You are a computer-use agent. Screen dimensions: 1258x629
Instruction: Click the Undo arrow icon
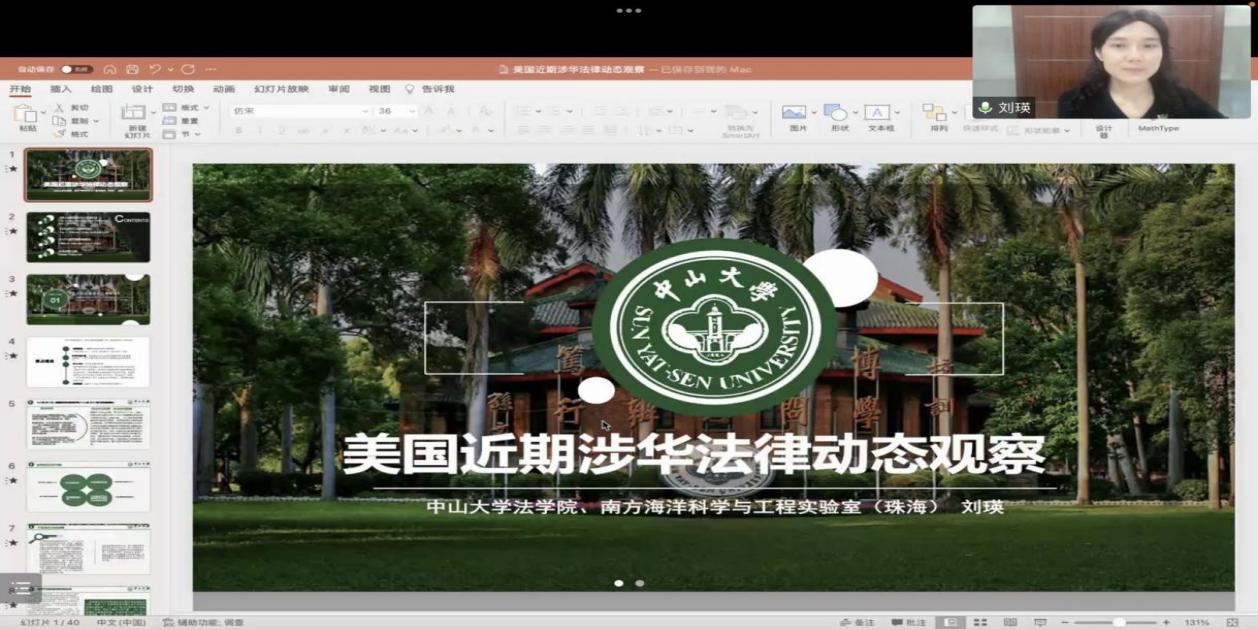[x=154, y=69]
